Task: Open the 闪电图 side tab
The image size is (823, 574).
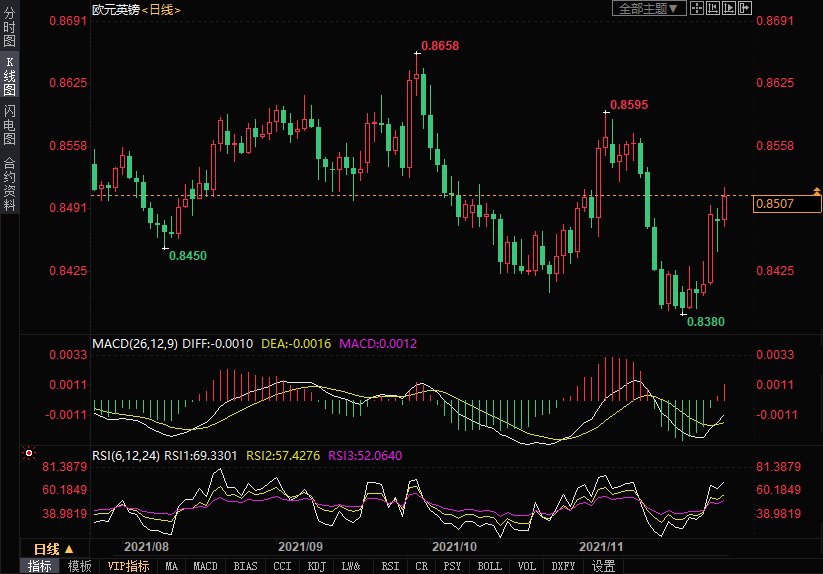Action: [x=9, y=125]
